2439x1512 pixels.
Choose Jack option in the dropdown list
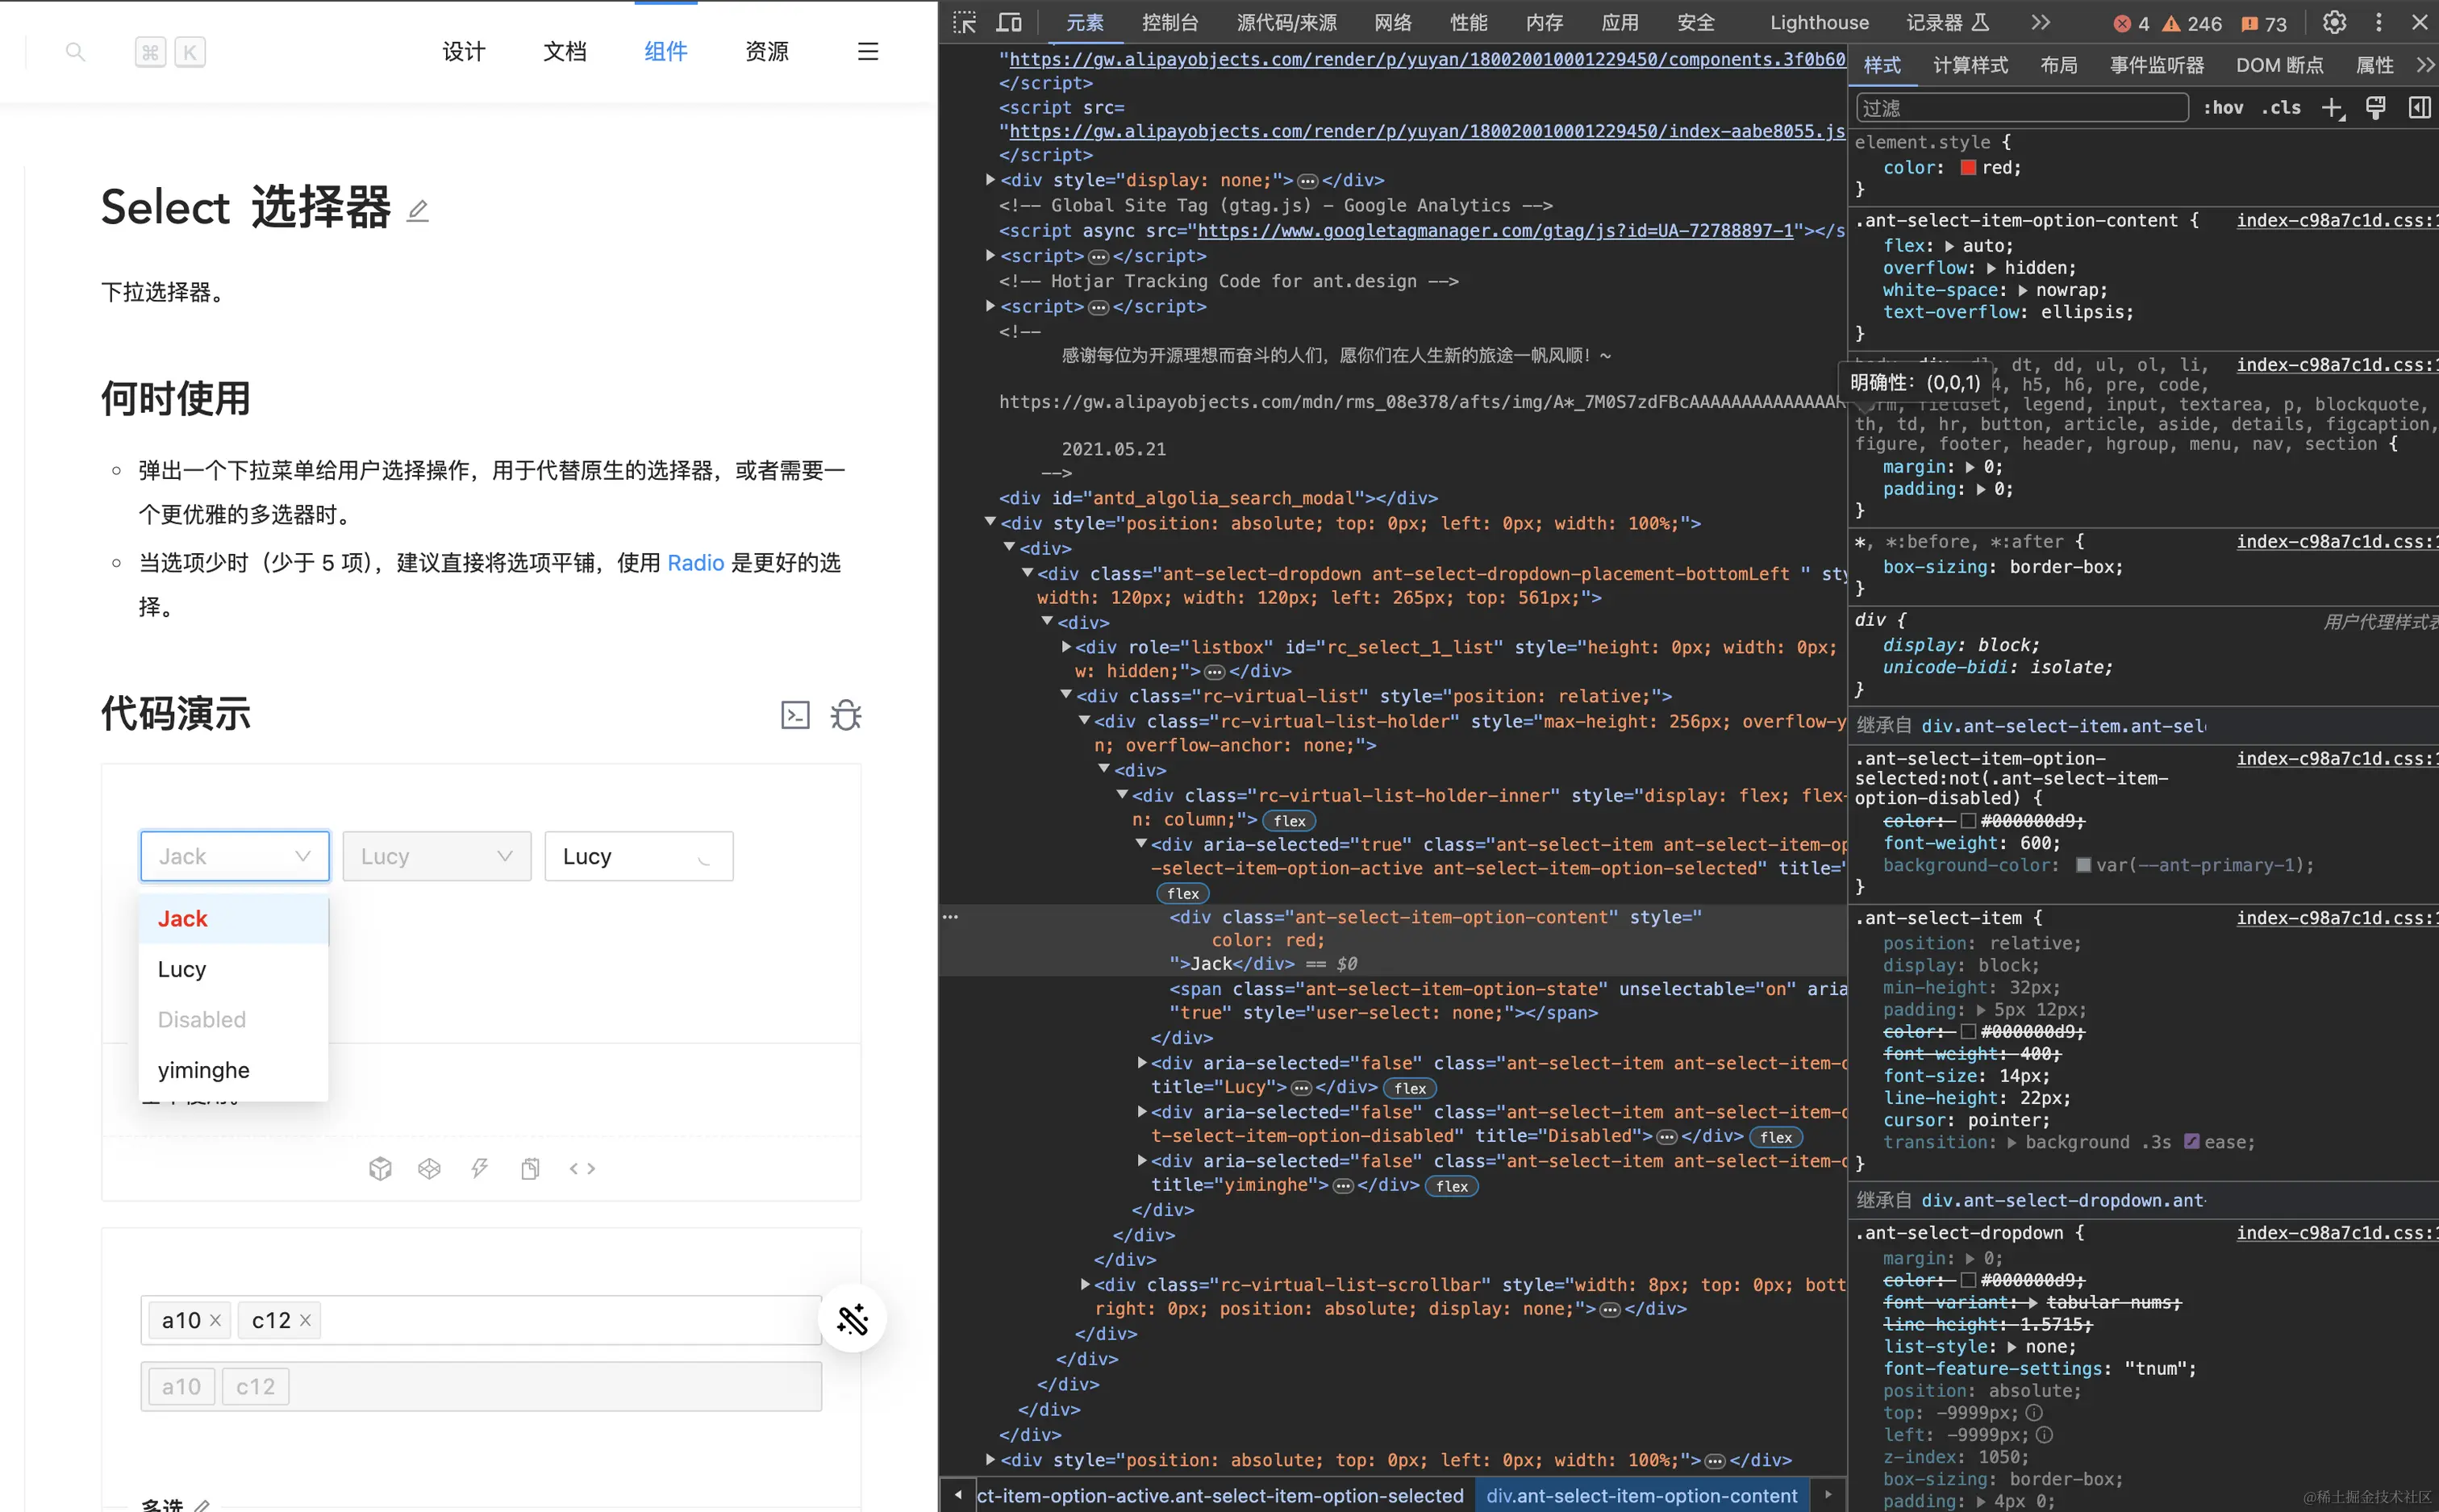[234, 919]
